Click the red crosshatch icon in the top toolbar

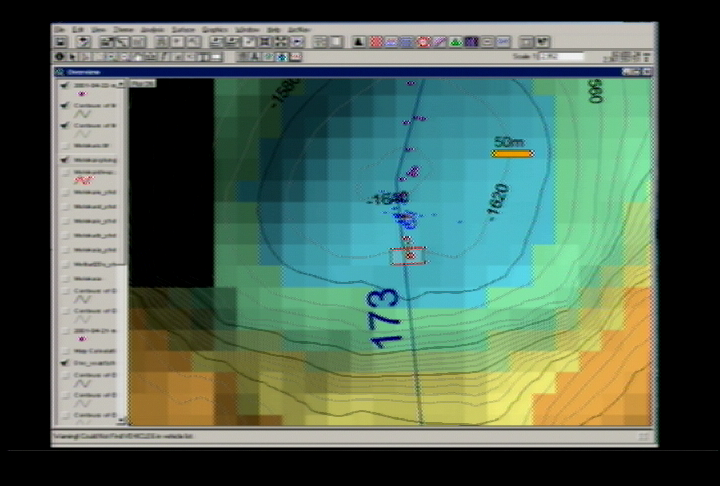pyautogui.click(x=376, y=42)
